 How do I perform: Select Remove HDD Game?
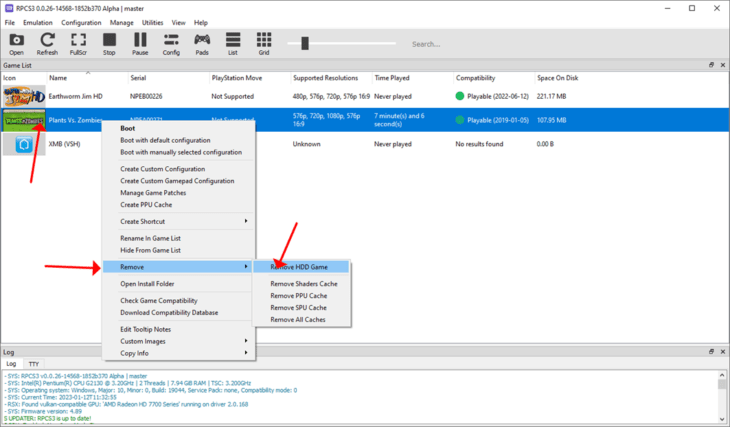[x=301, y=267]
